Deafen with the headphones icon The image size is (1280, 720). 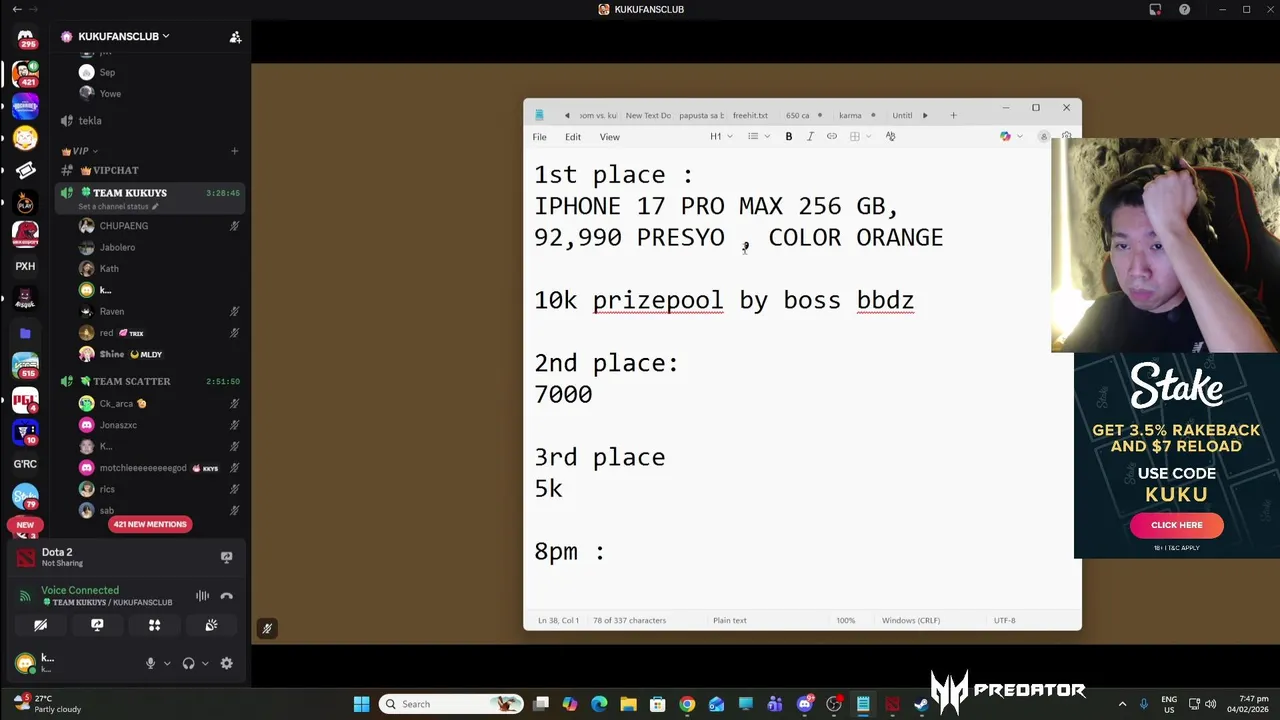[188, 663]
